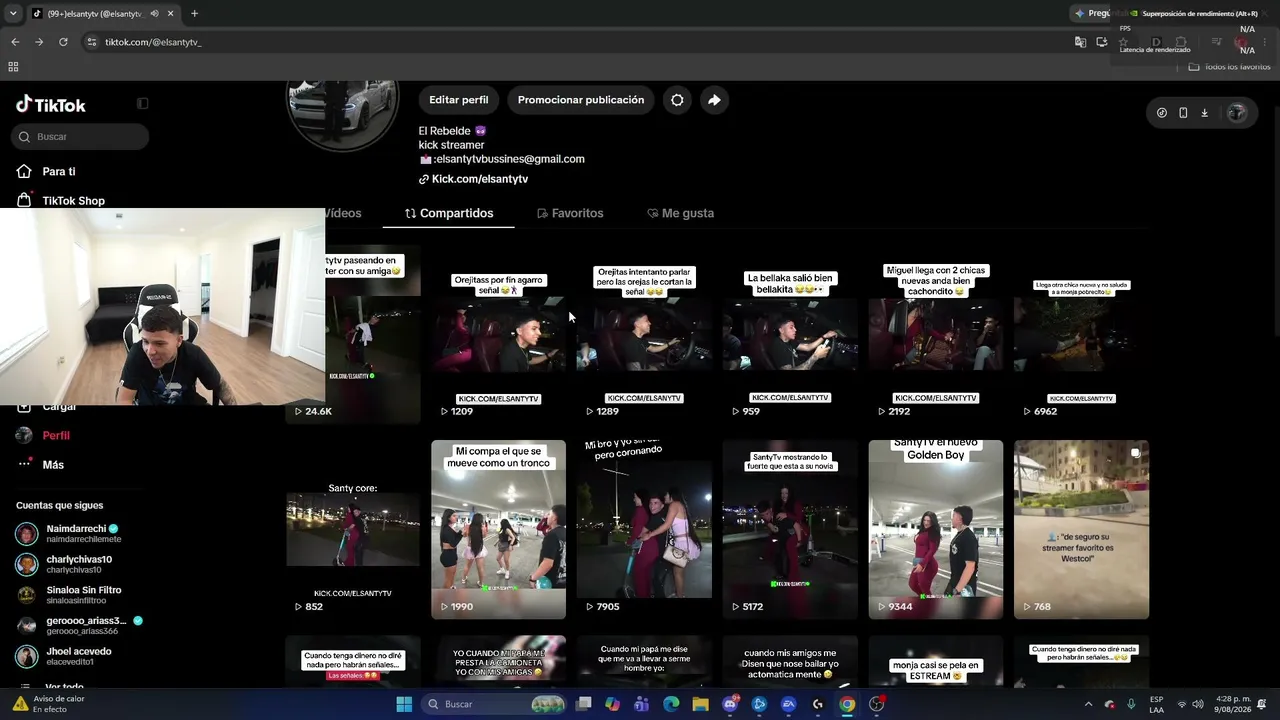Viewport: 1280px width, 720px height.
Task: Open video 'Miguel llega con 2 chicas nuevas'
Action: (936, 335)
